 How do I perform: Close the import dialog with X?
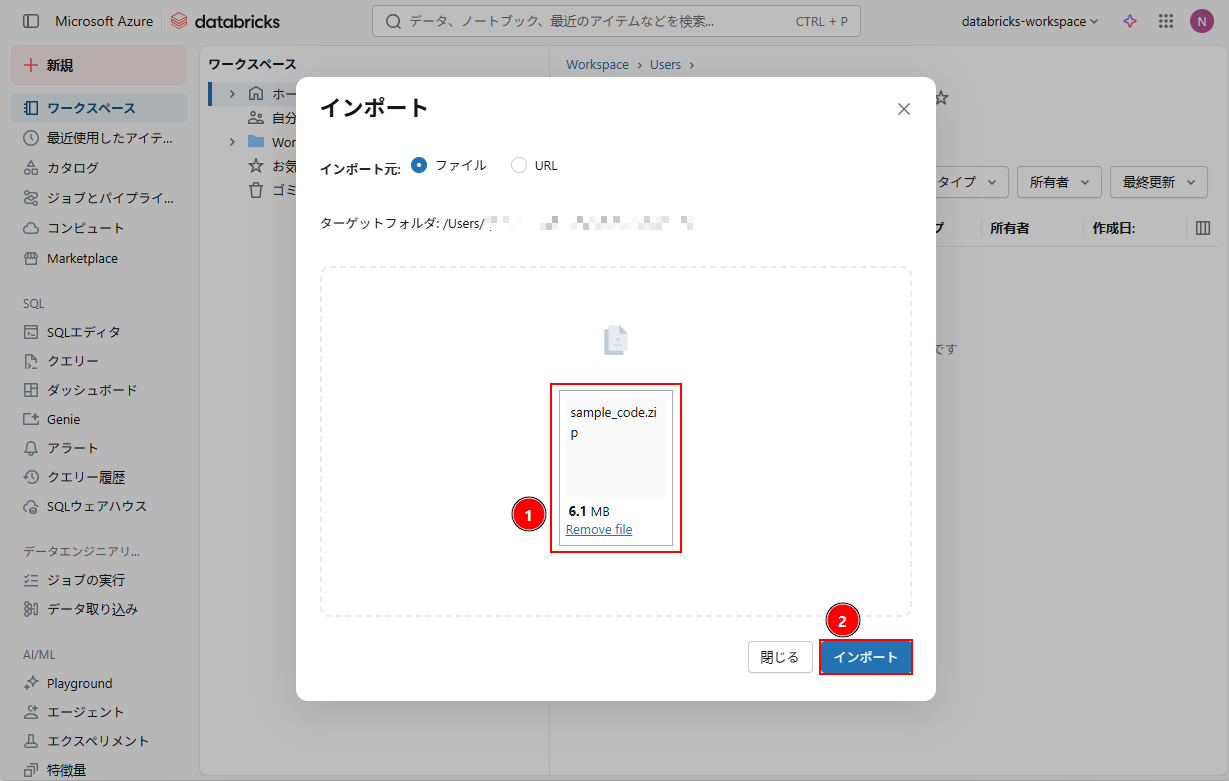(904, 109)
